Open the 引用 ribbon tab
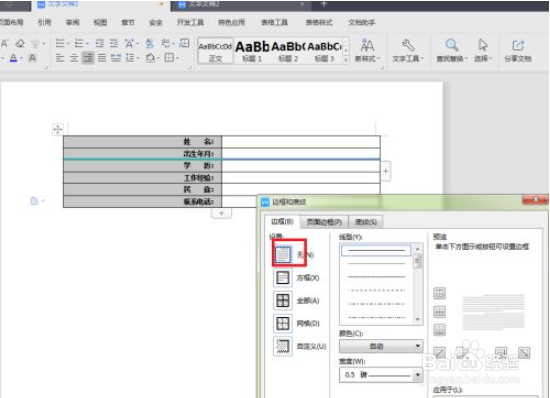This screenshot has height=398, width=550. click(45, 22)
